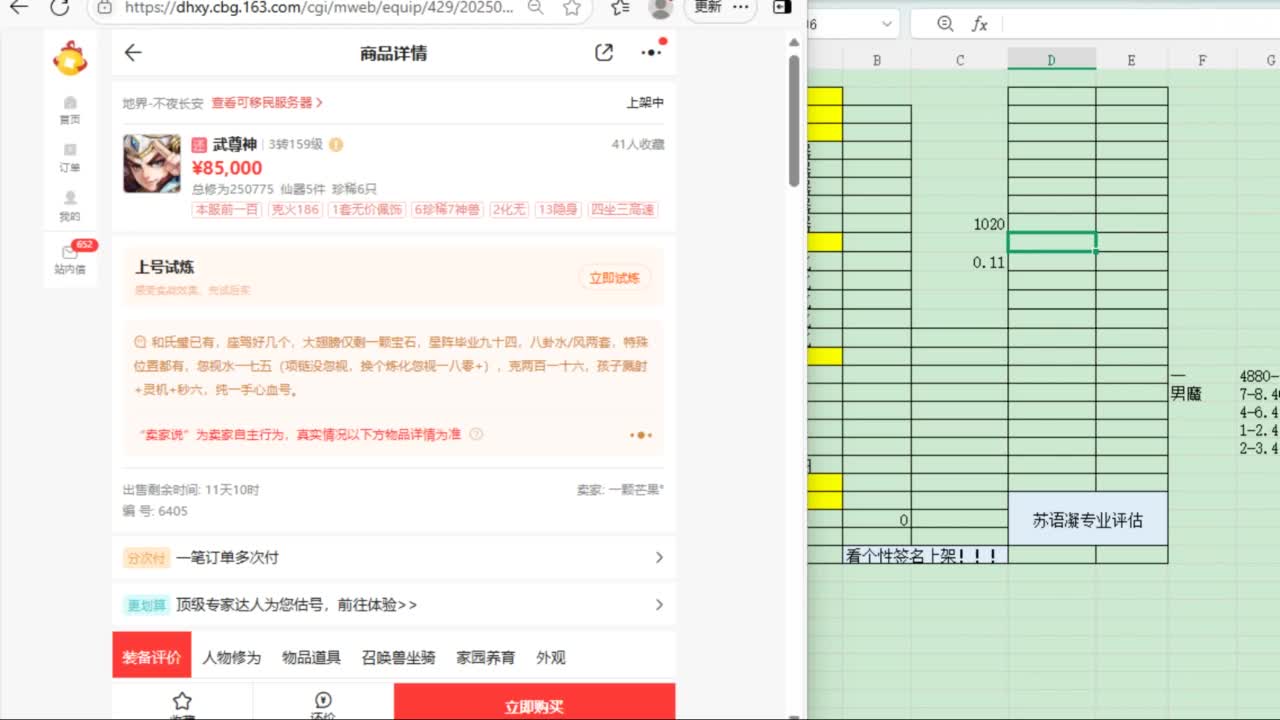Screen dimensions: 1280x720
Task: Switch to the 外观 tab
Action: coord(551,657)
